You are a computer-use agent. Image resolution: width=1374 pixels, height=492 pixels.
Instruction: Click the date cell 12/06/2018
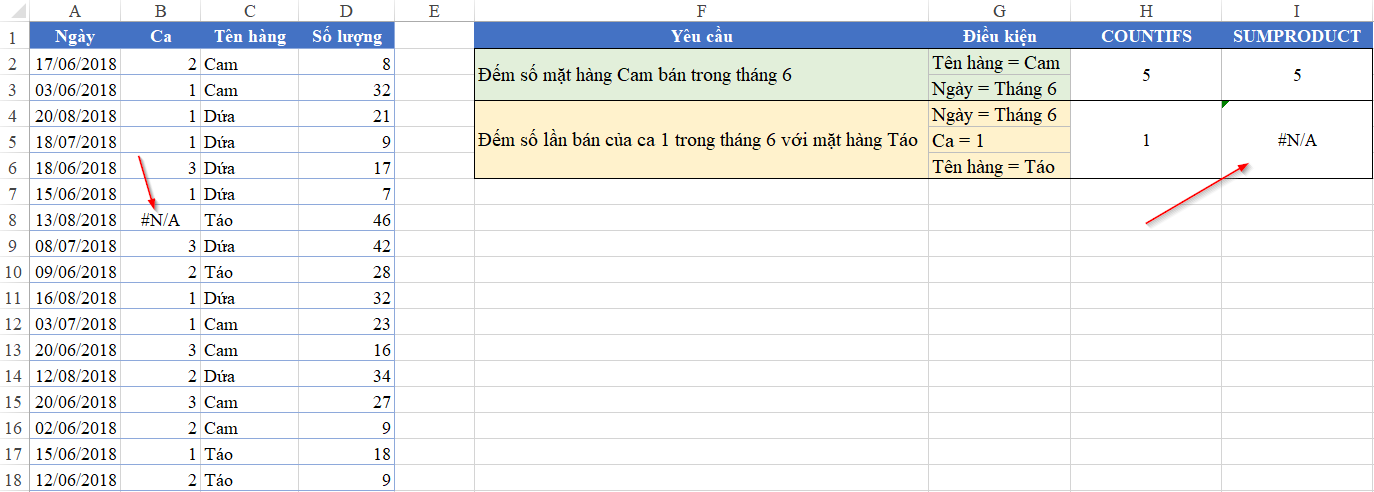pos(76,479)
